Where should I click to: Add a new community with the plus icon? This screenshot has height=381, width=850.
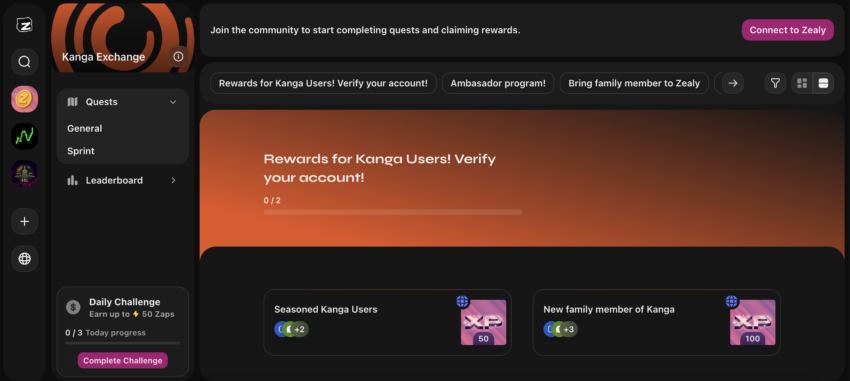click(24, 221)
